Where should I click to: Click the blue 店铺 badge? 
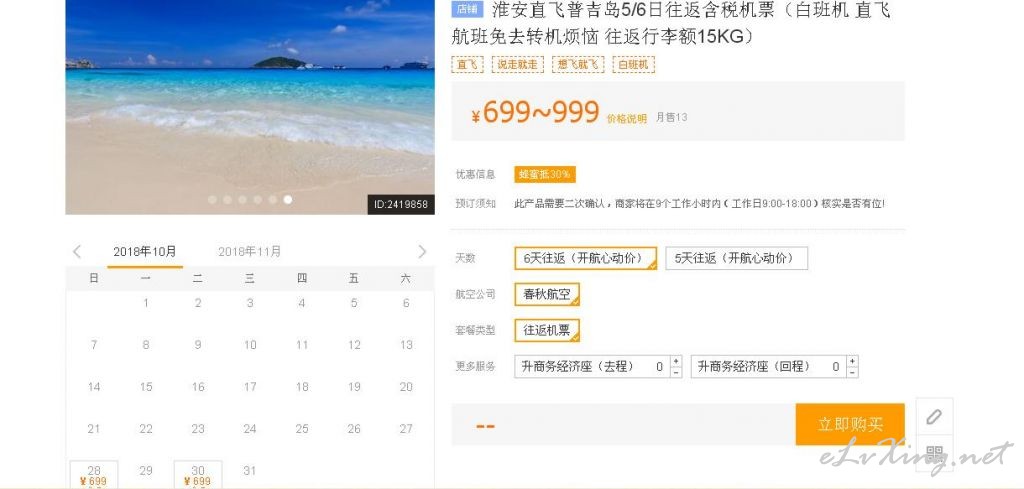[x=467, y=10]
